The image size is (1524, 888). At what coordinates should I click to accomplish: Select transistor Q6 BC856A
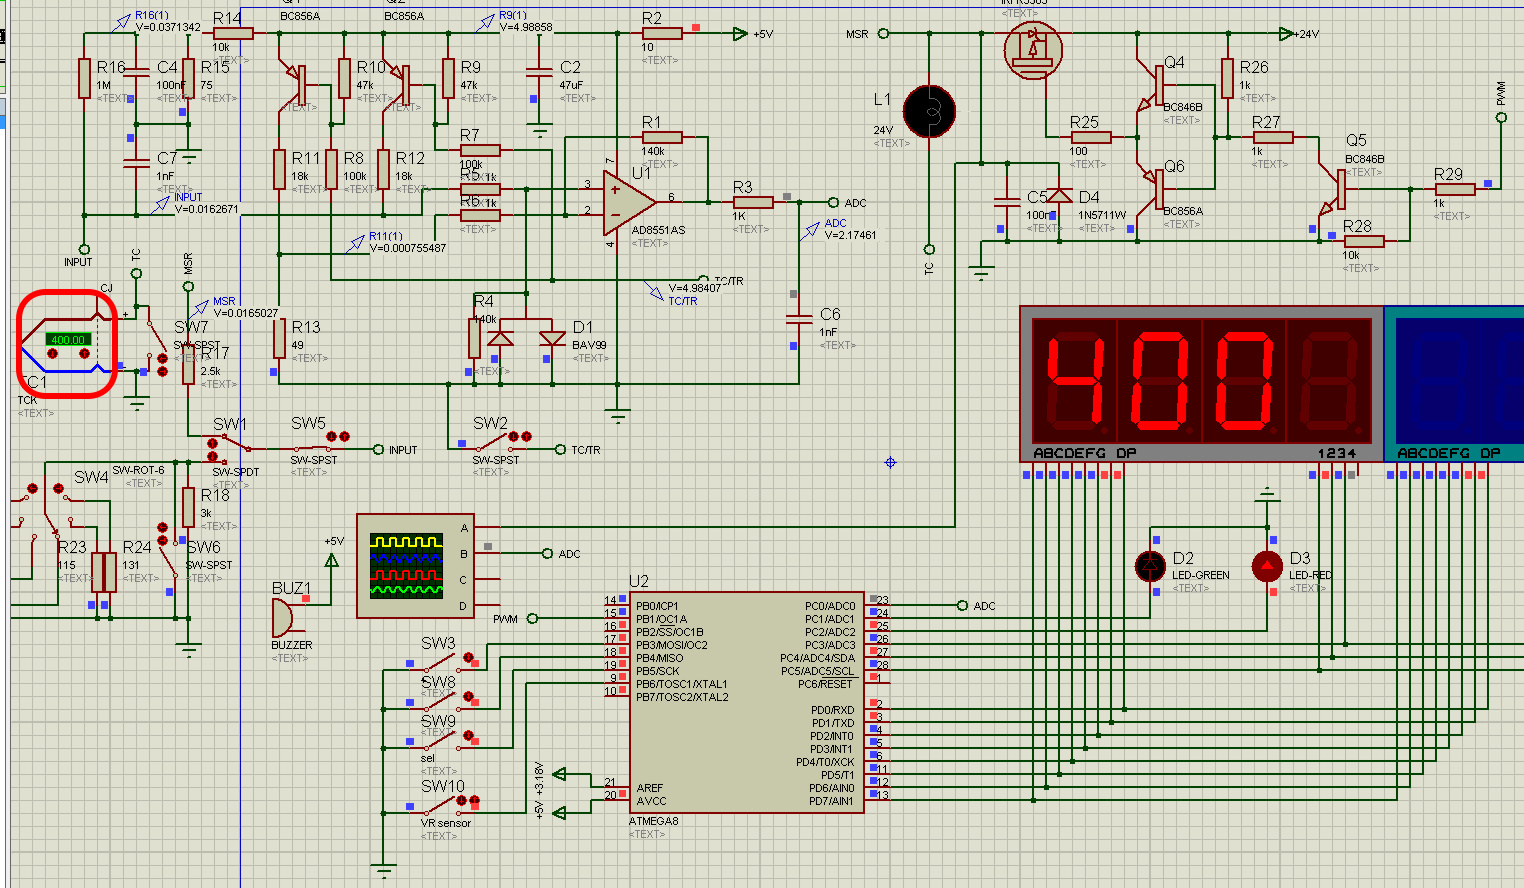tap(1150, 187)
